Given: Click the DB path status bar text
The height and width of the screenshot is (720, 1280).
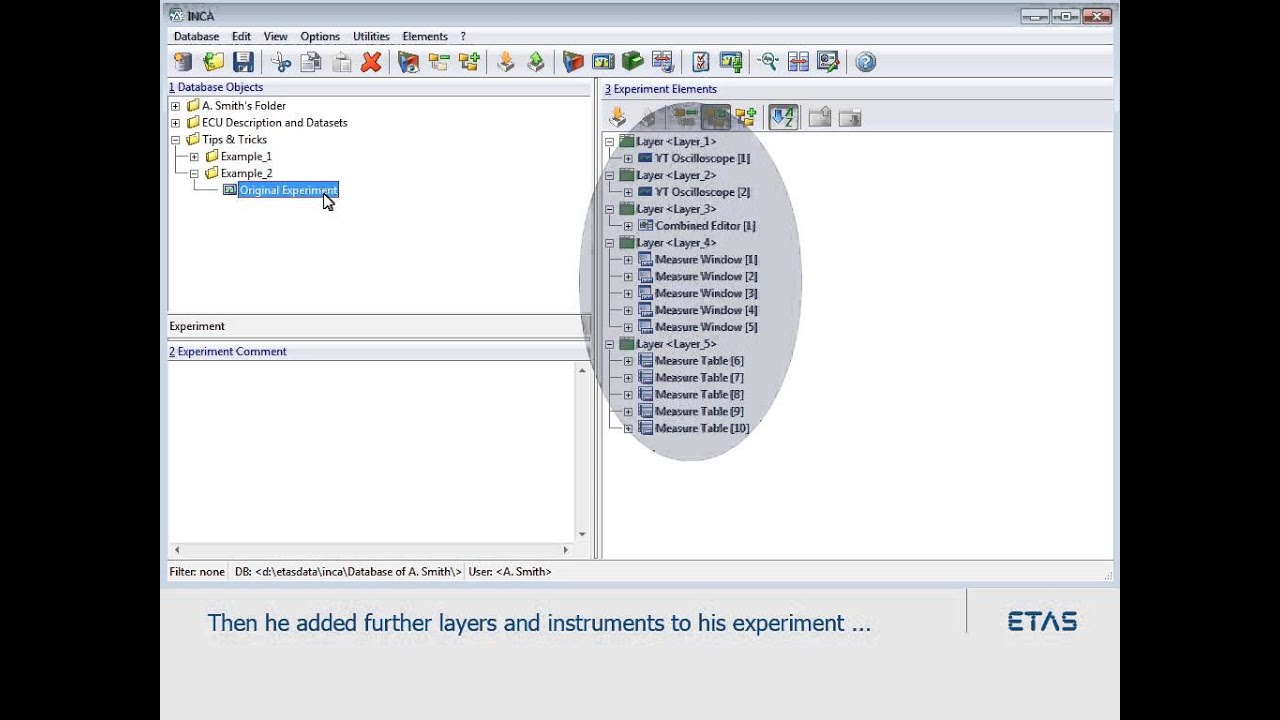Looking at the screenshot, I should [x=348, y=572].
